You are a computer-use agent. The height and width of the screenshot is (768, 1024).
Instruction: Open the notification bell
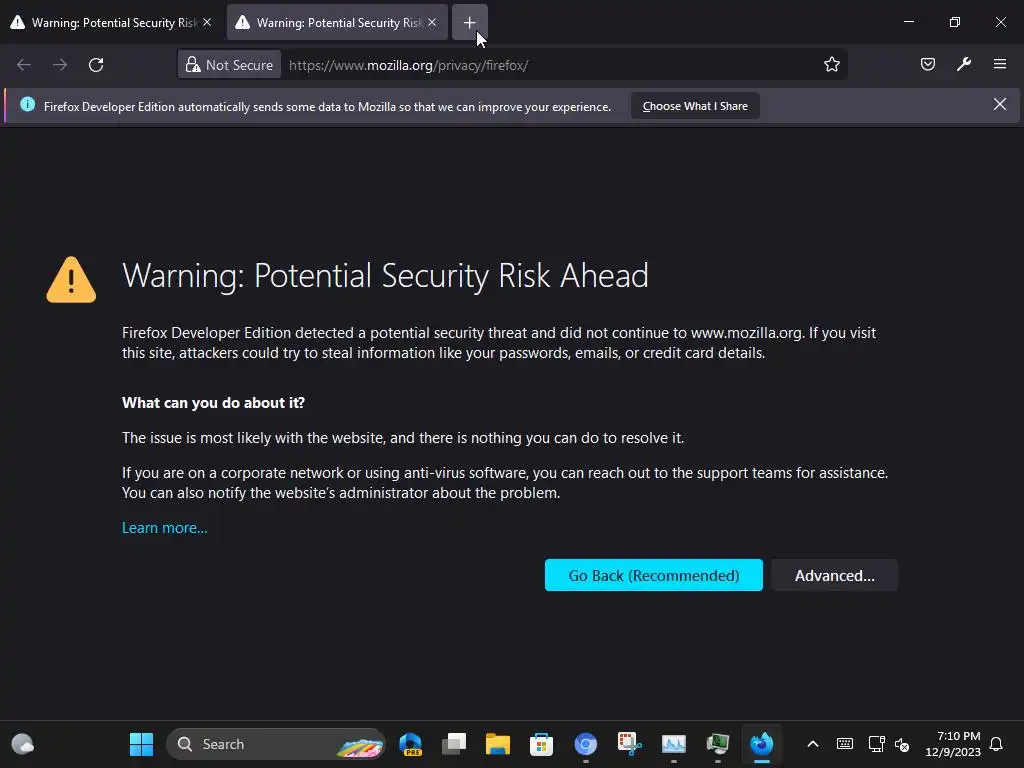[996, 744]
